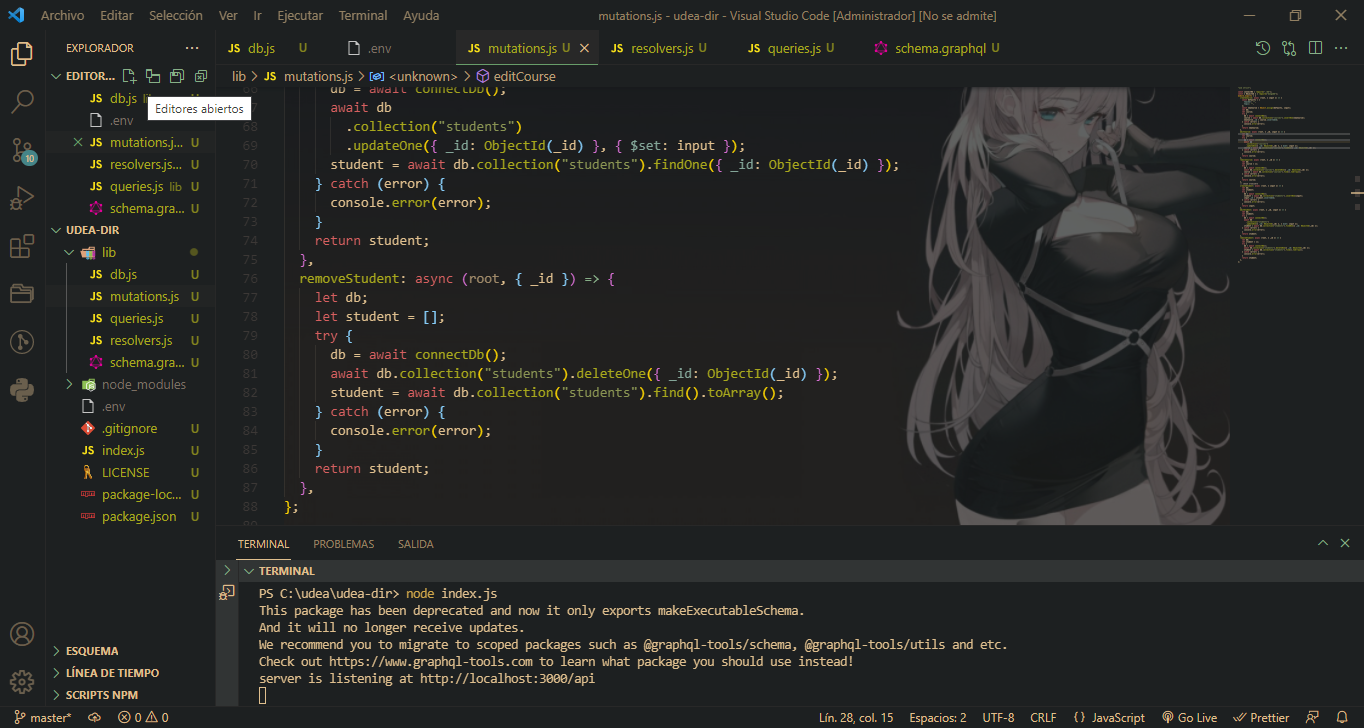The width and height of the screenshot is (1364, 728).
Task: Open the Search view in activity bar
Action: click(22, 101)
